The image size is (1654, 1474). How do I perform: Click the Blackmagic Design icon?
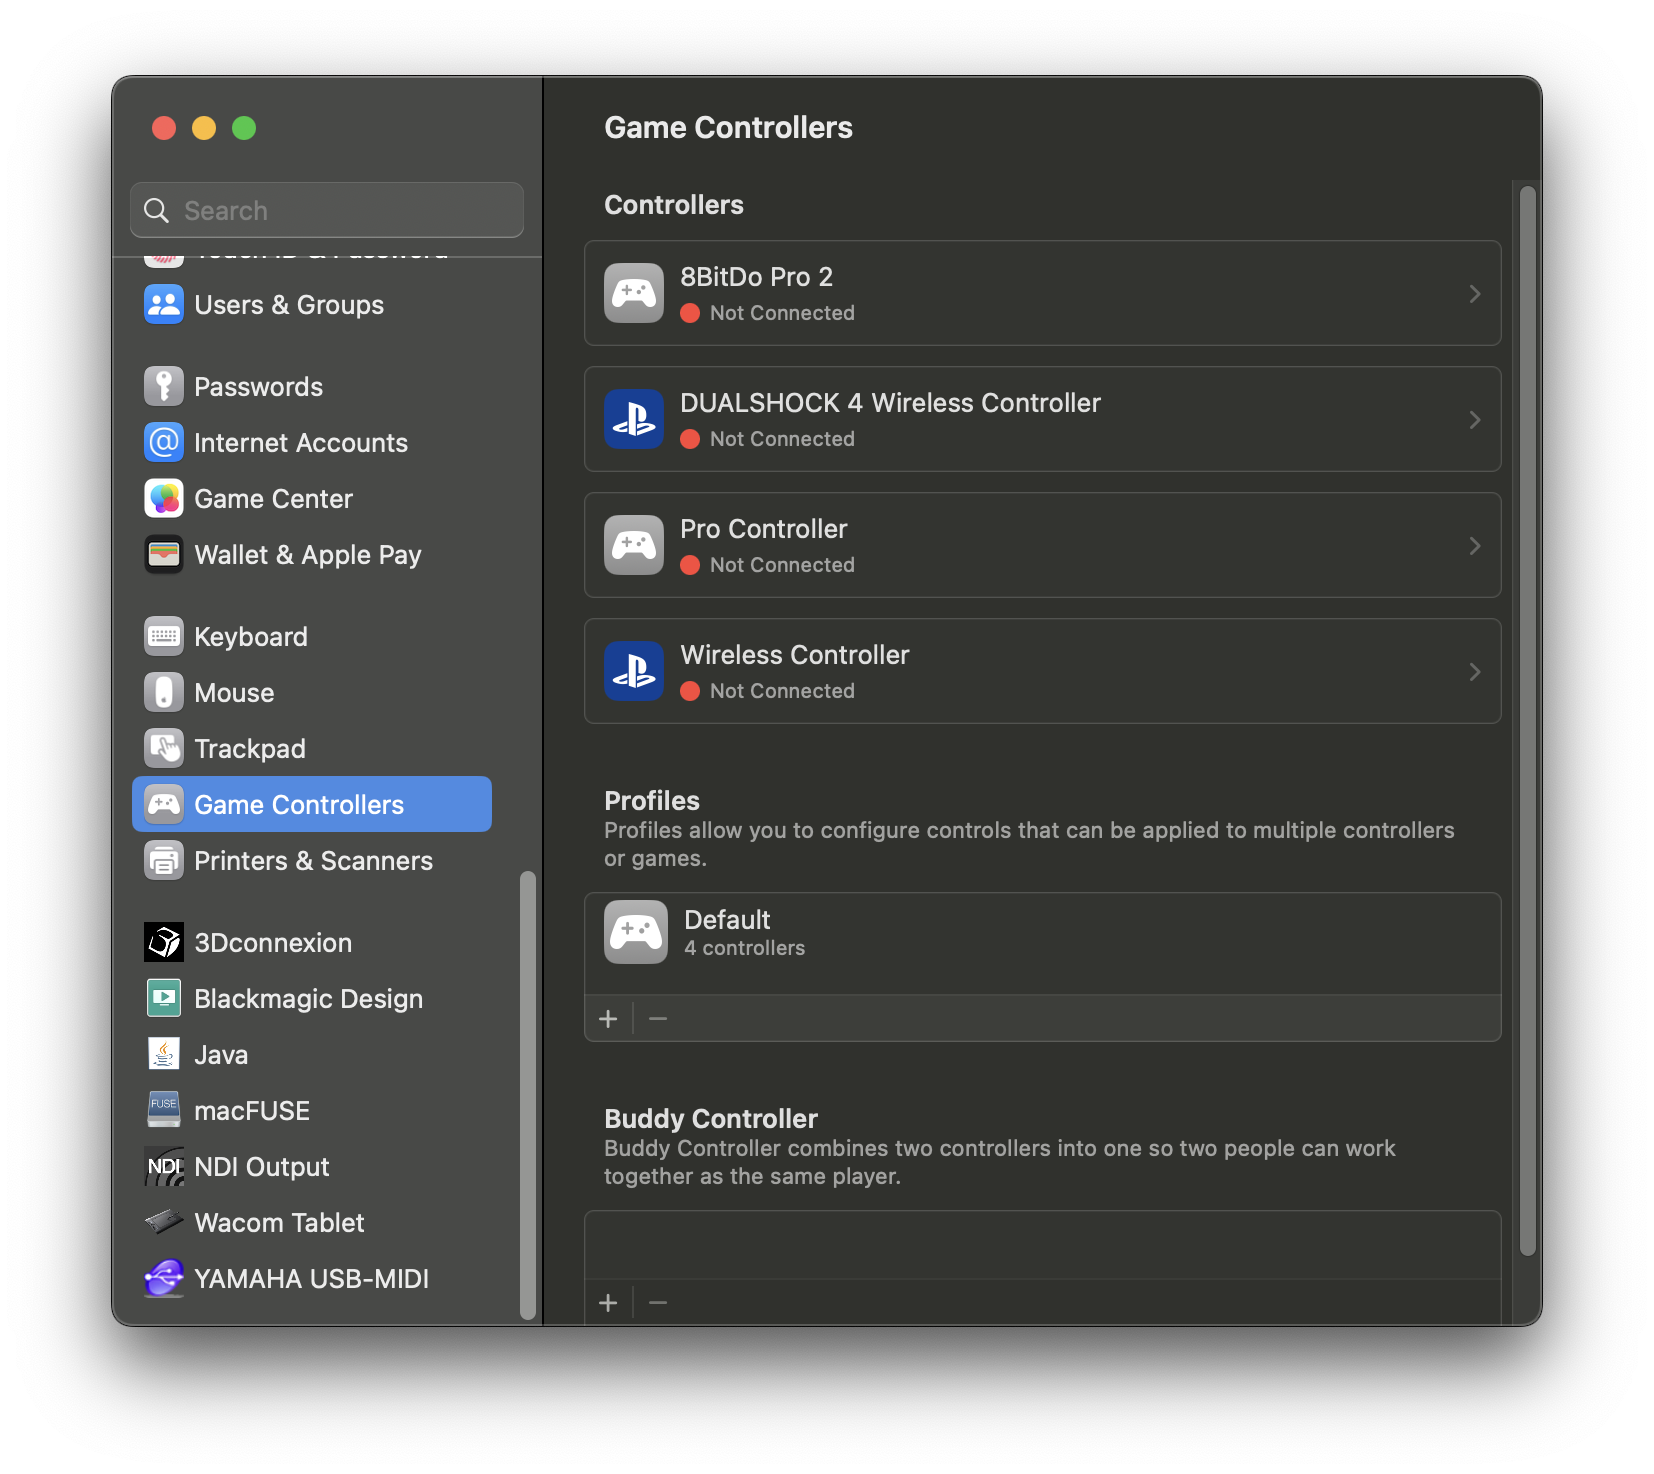pyautogui.click(x=164, y=998)
